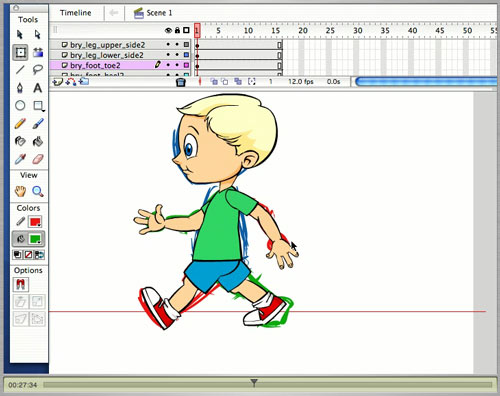
Task: Toggle outline square for bry_leg_lower_side2
Action: point(186,55)
